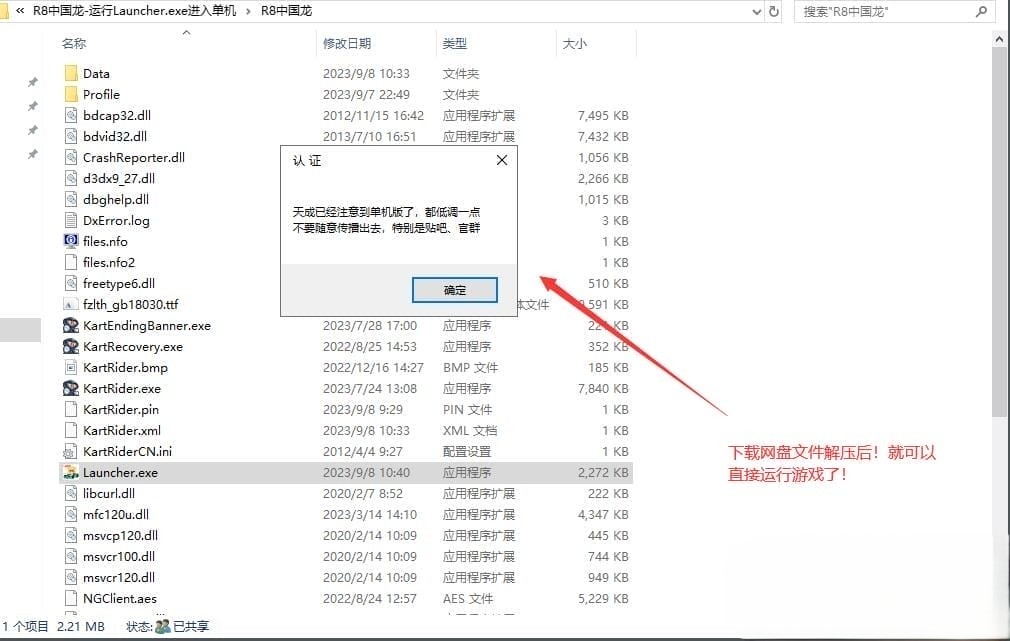The height and width of the screenshot is (641, 1010).
Task: Click the 配置设置 type cell
Action: point(466,452)
